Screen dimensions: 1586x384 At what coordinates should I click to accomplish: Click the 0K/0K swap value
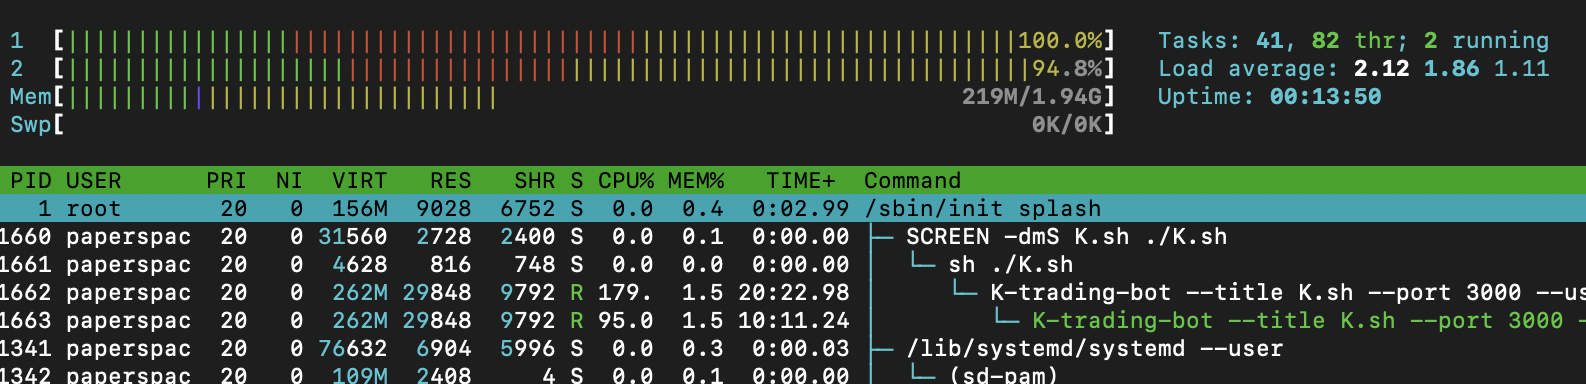click(x=1067, y=125)
